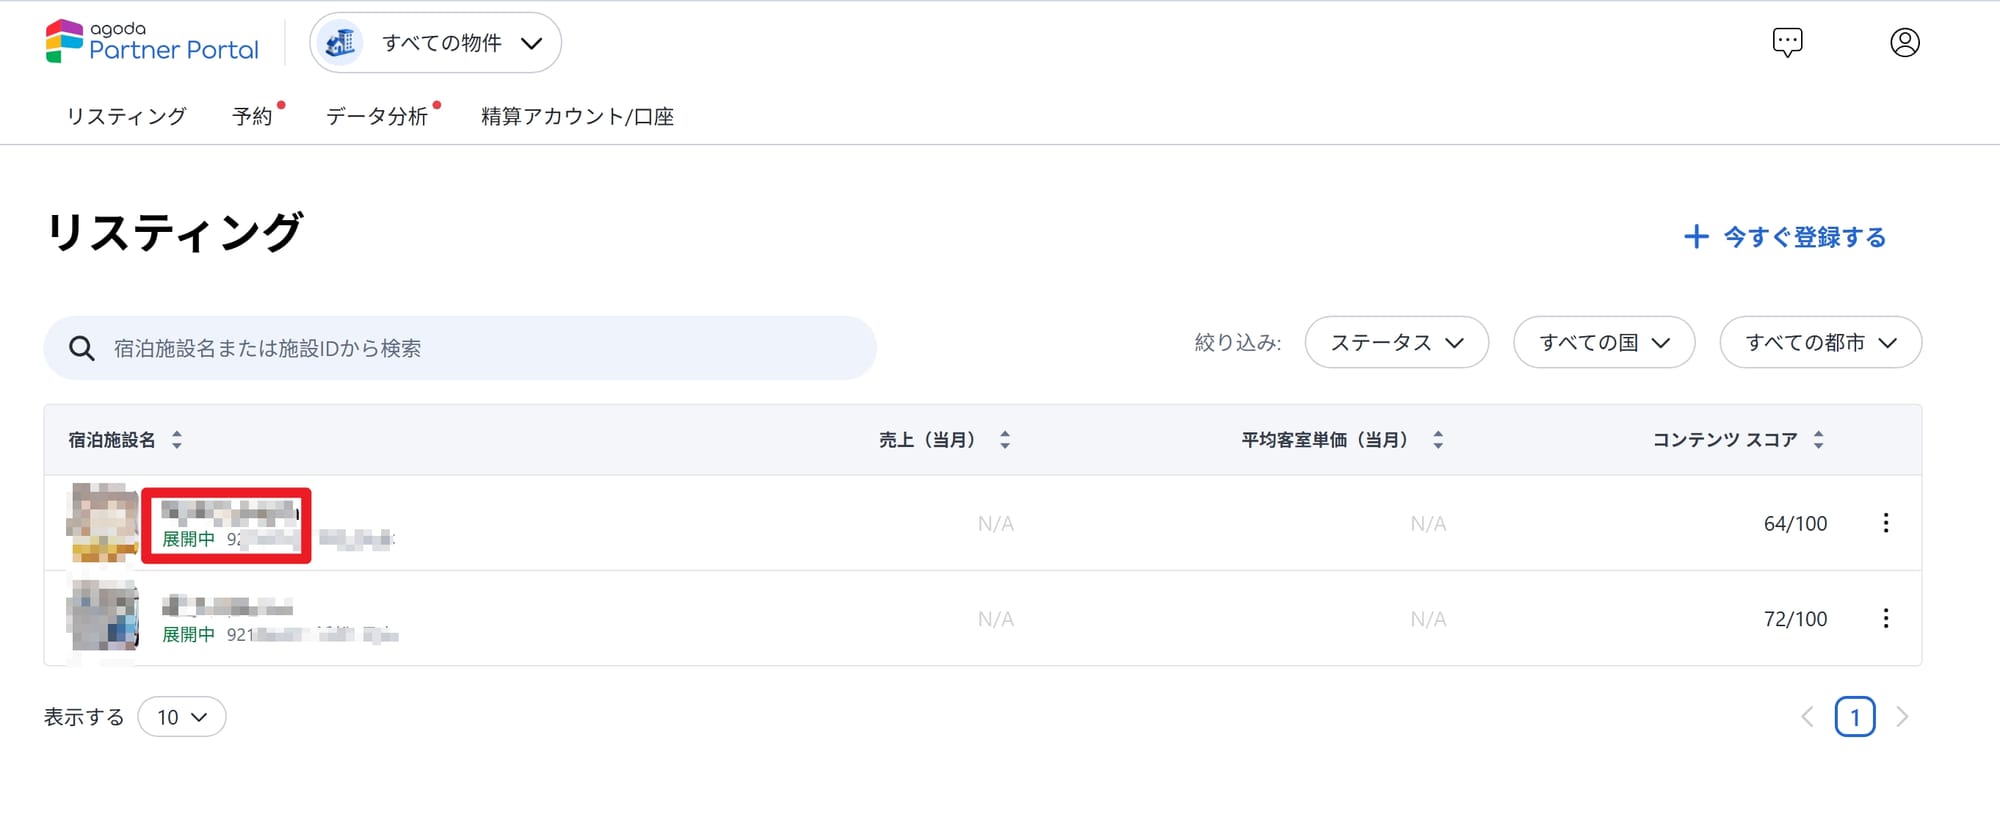Open the chat messages icon
2000x828 pixels.
pyautogui.click(x=1787, y=42)
